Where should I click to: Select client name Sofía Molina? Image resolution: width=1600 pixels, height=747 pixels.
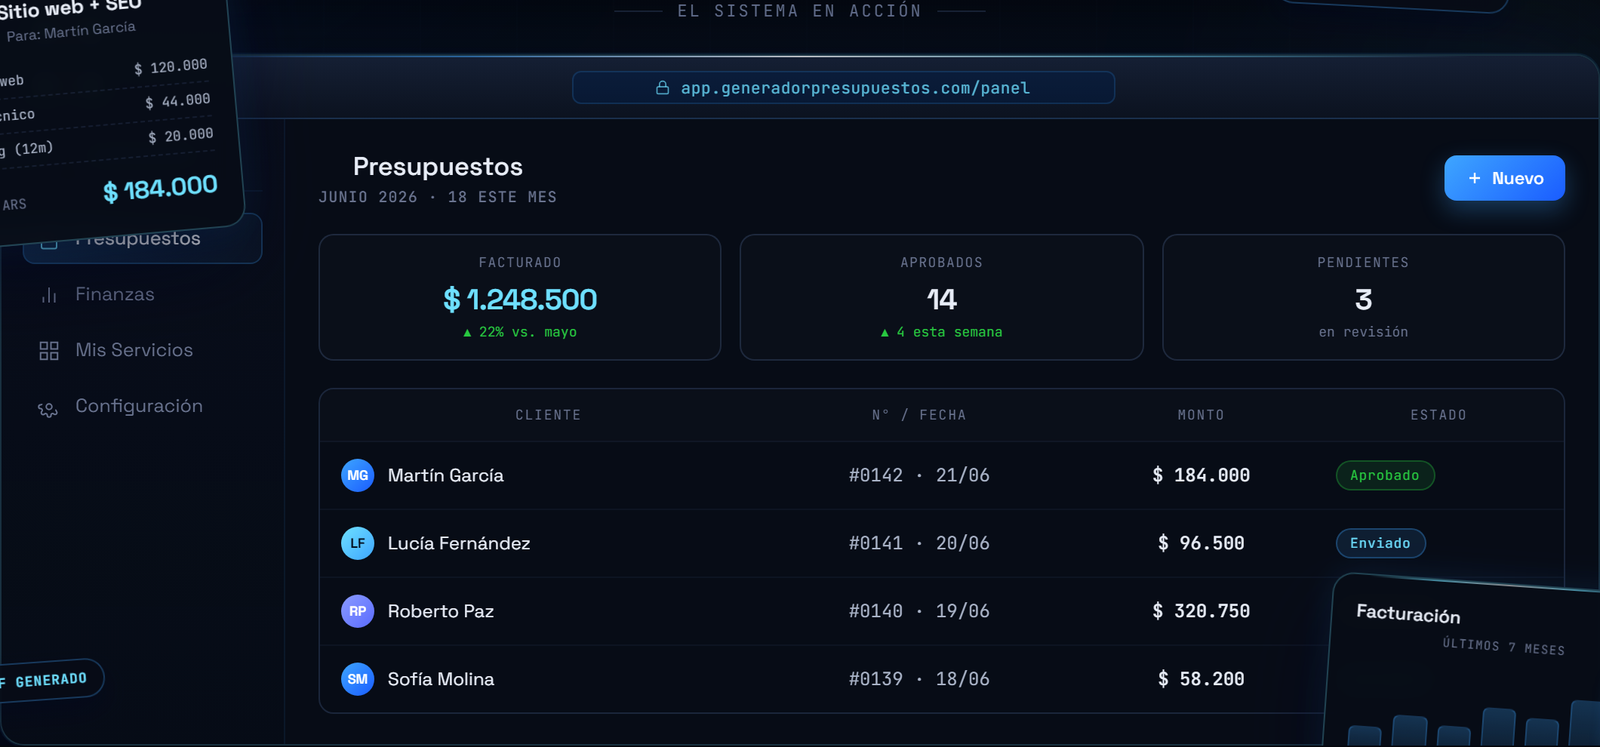pyautogui.click(x=441, y=679)
